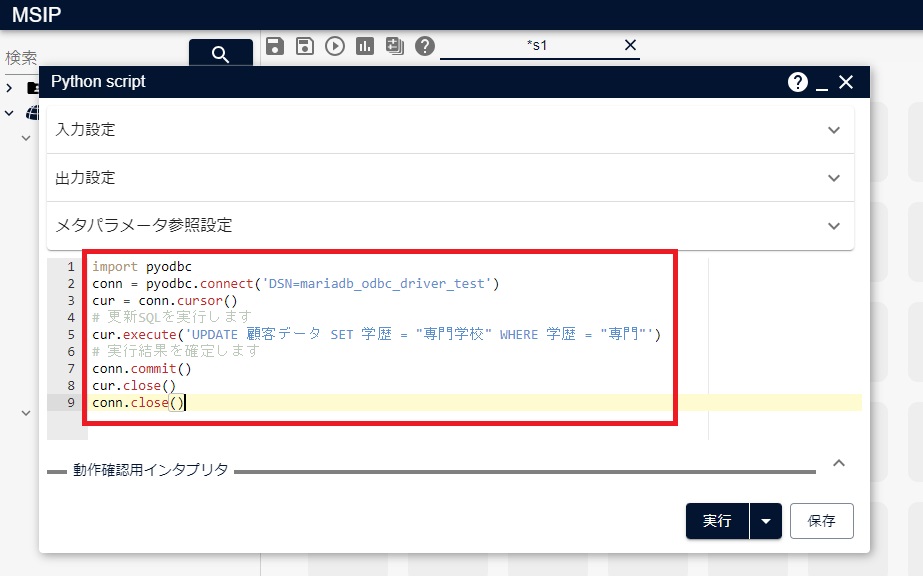
Task: Open help in the Python script dialog
Action: [797, 82]
